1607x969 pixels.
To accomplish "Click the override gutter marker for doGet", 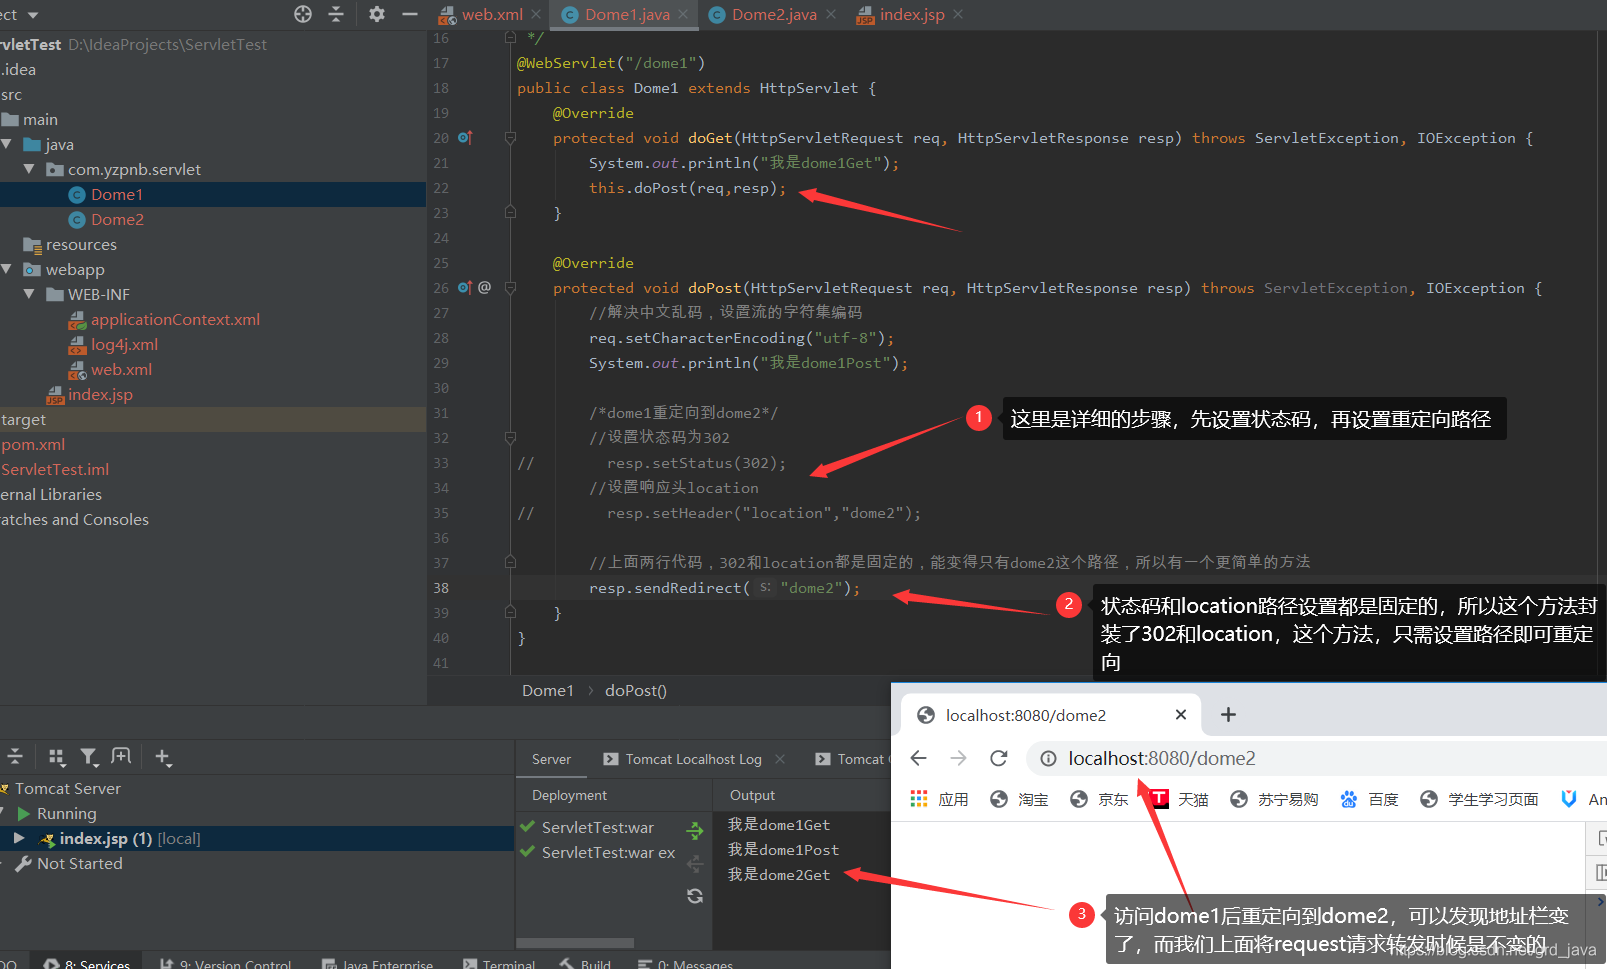I will coord(465,138).
